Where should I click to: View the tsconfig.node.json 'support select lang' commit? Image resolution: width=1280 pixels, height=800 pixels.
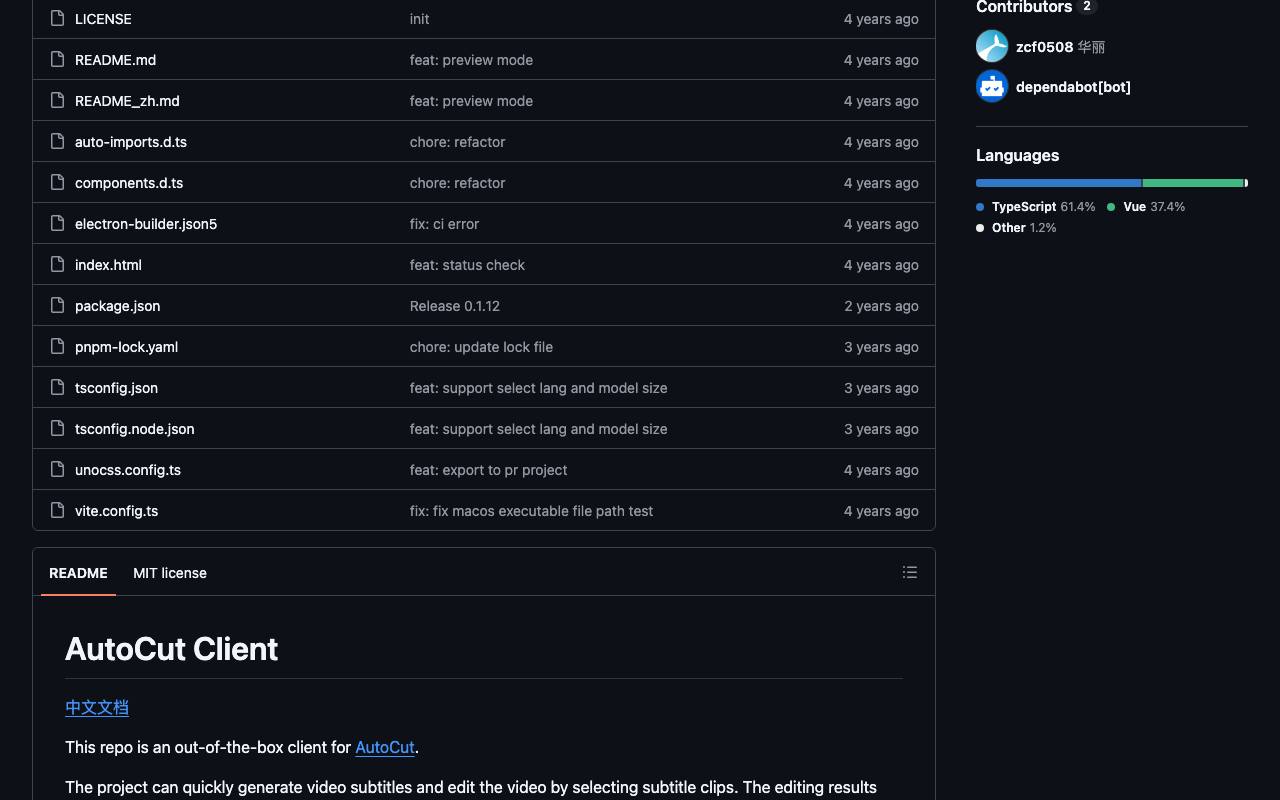coord(538,429)
